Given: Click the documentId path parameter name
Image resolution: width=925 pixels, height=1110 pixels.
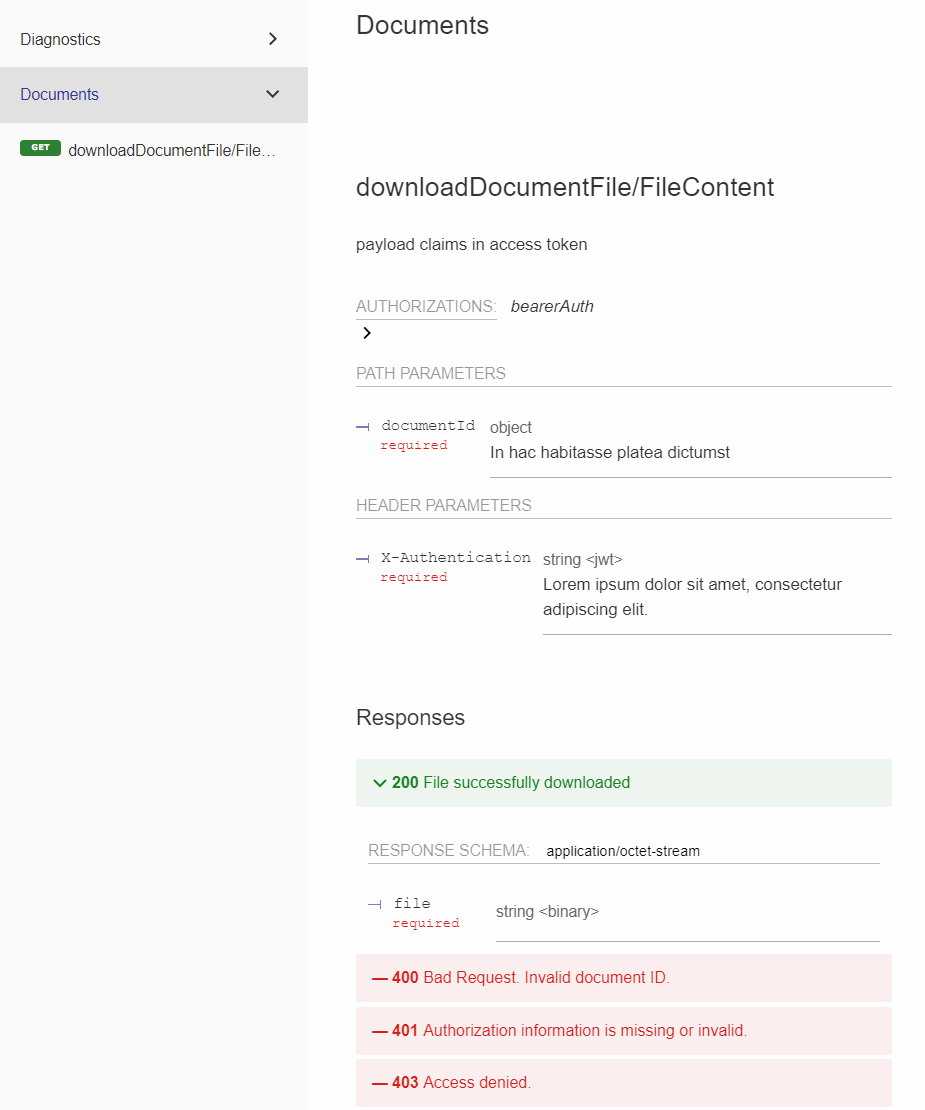Looking at the screenshot, I should [428, 426].
